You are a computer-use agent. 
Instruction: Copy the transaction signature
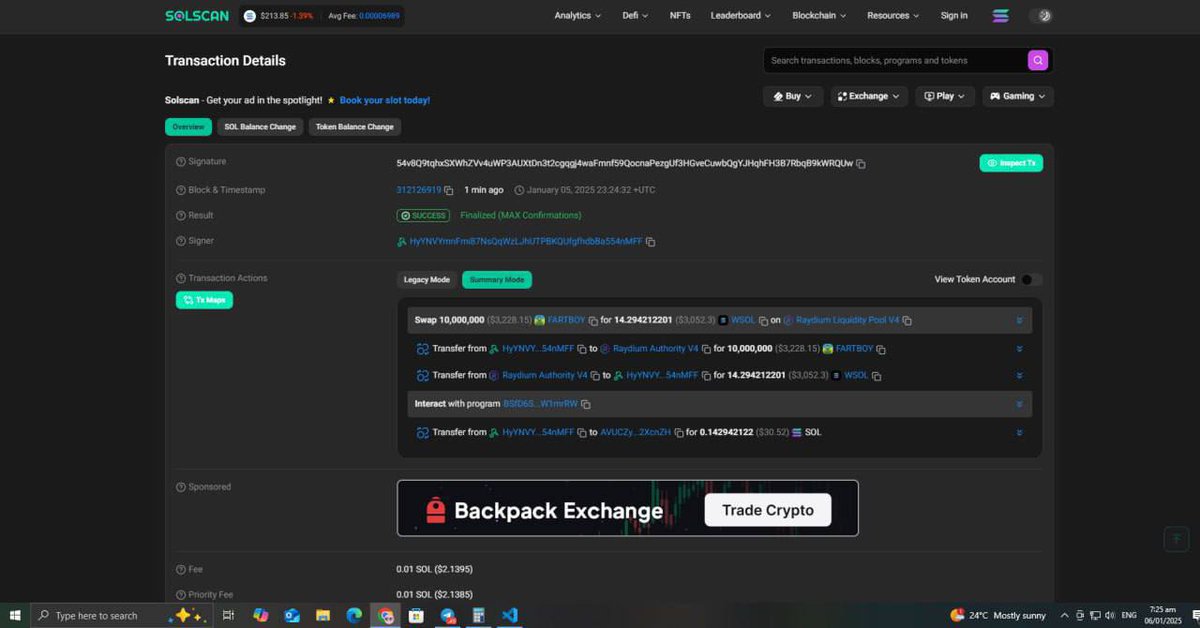(x=861, y=163)
